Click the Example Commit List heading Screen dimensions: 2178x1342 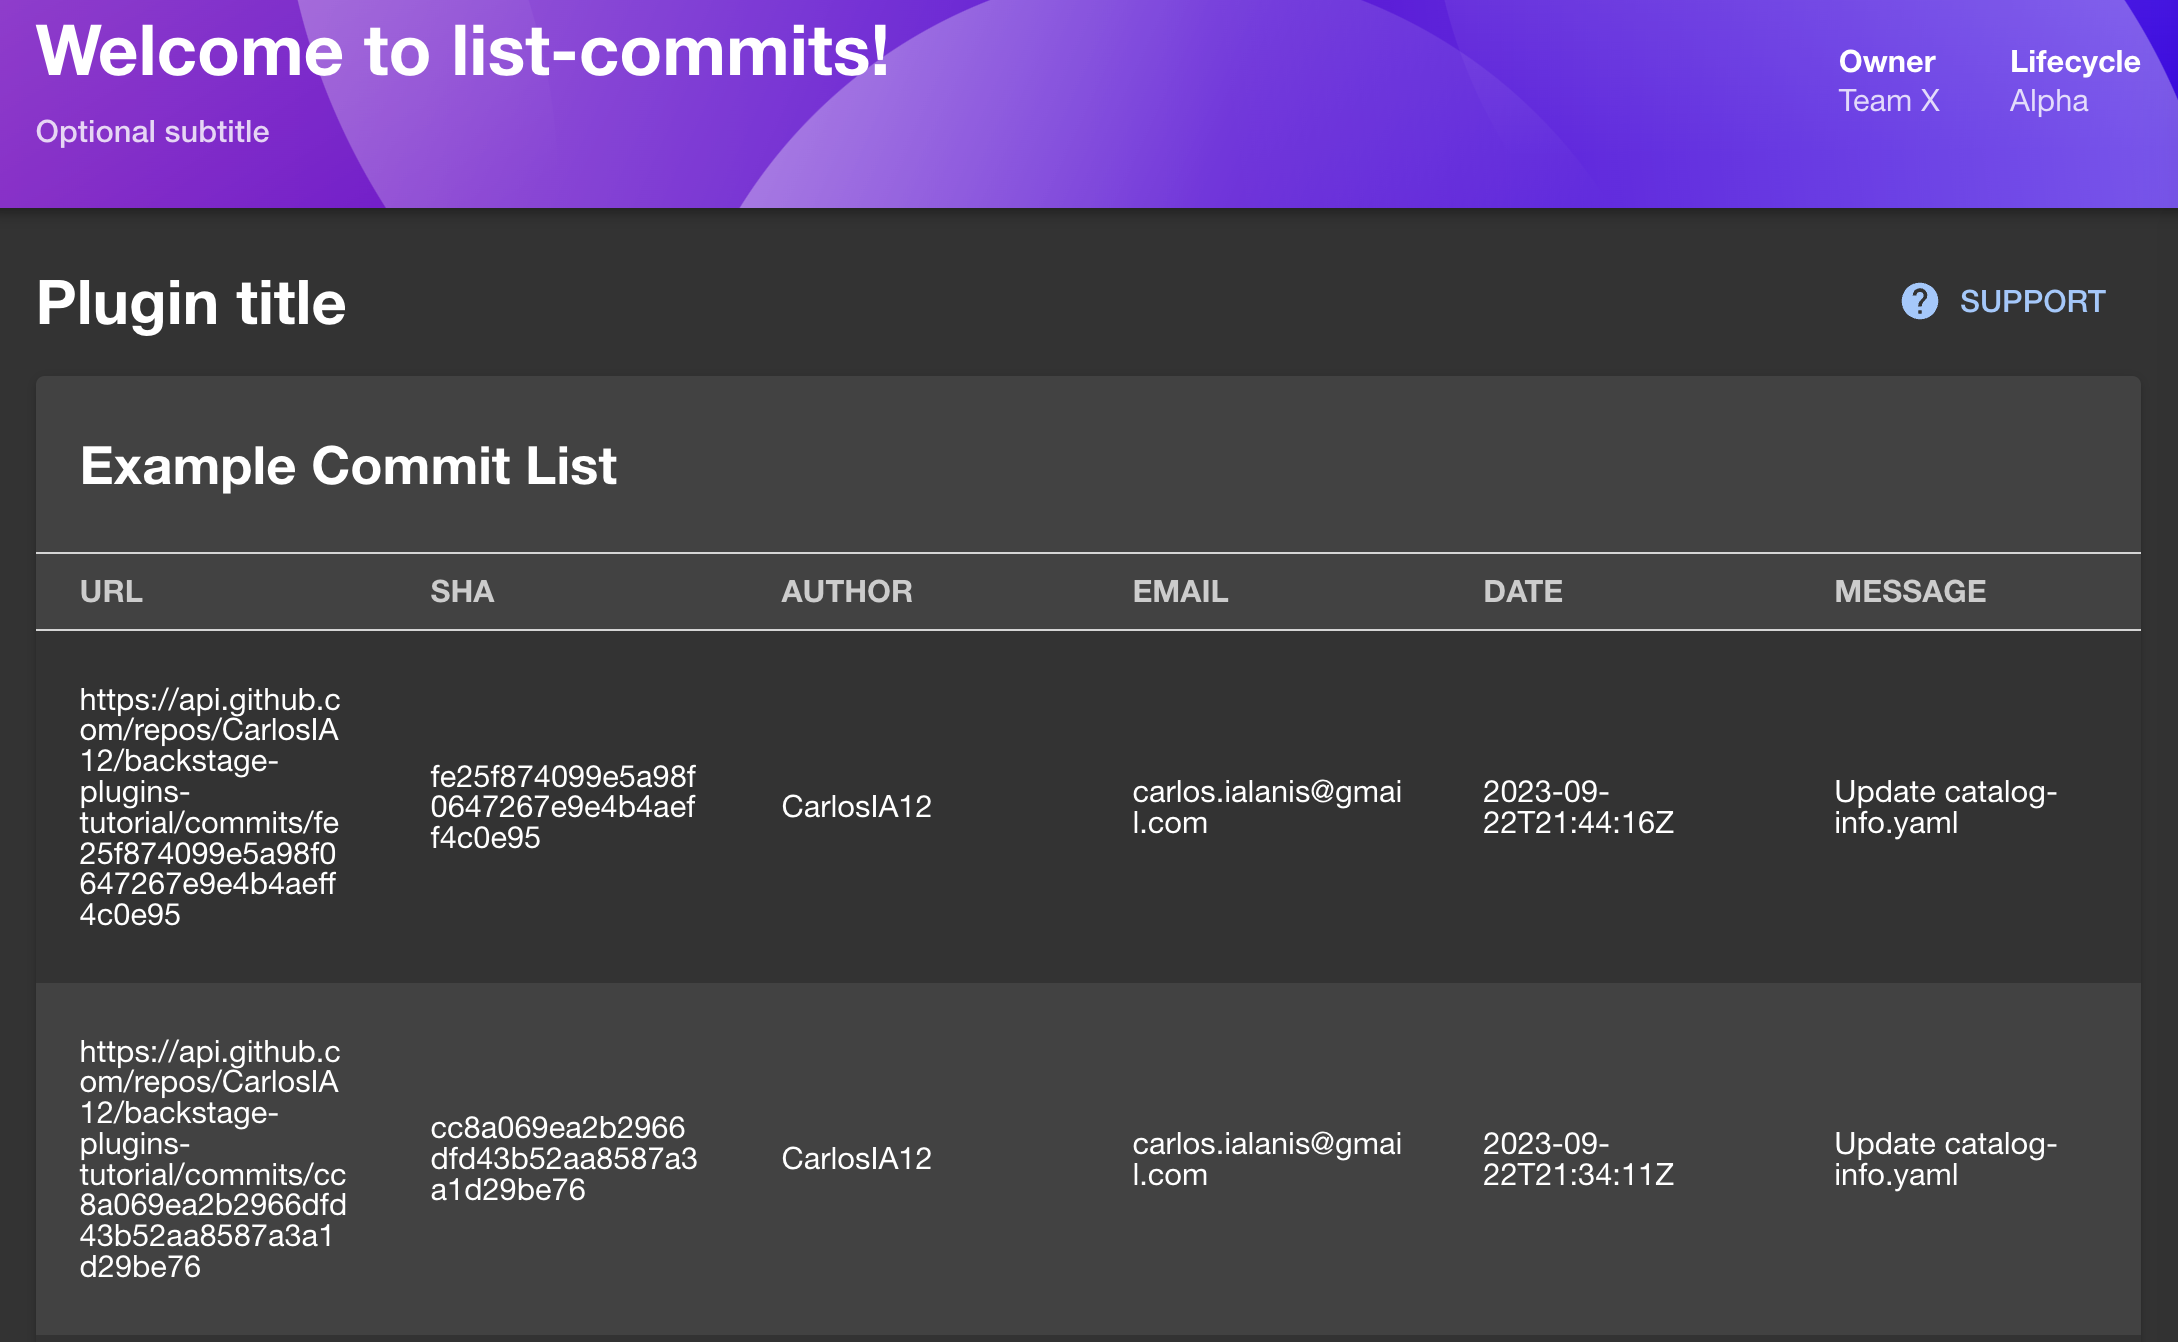tap(348, 466)
